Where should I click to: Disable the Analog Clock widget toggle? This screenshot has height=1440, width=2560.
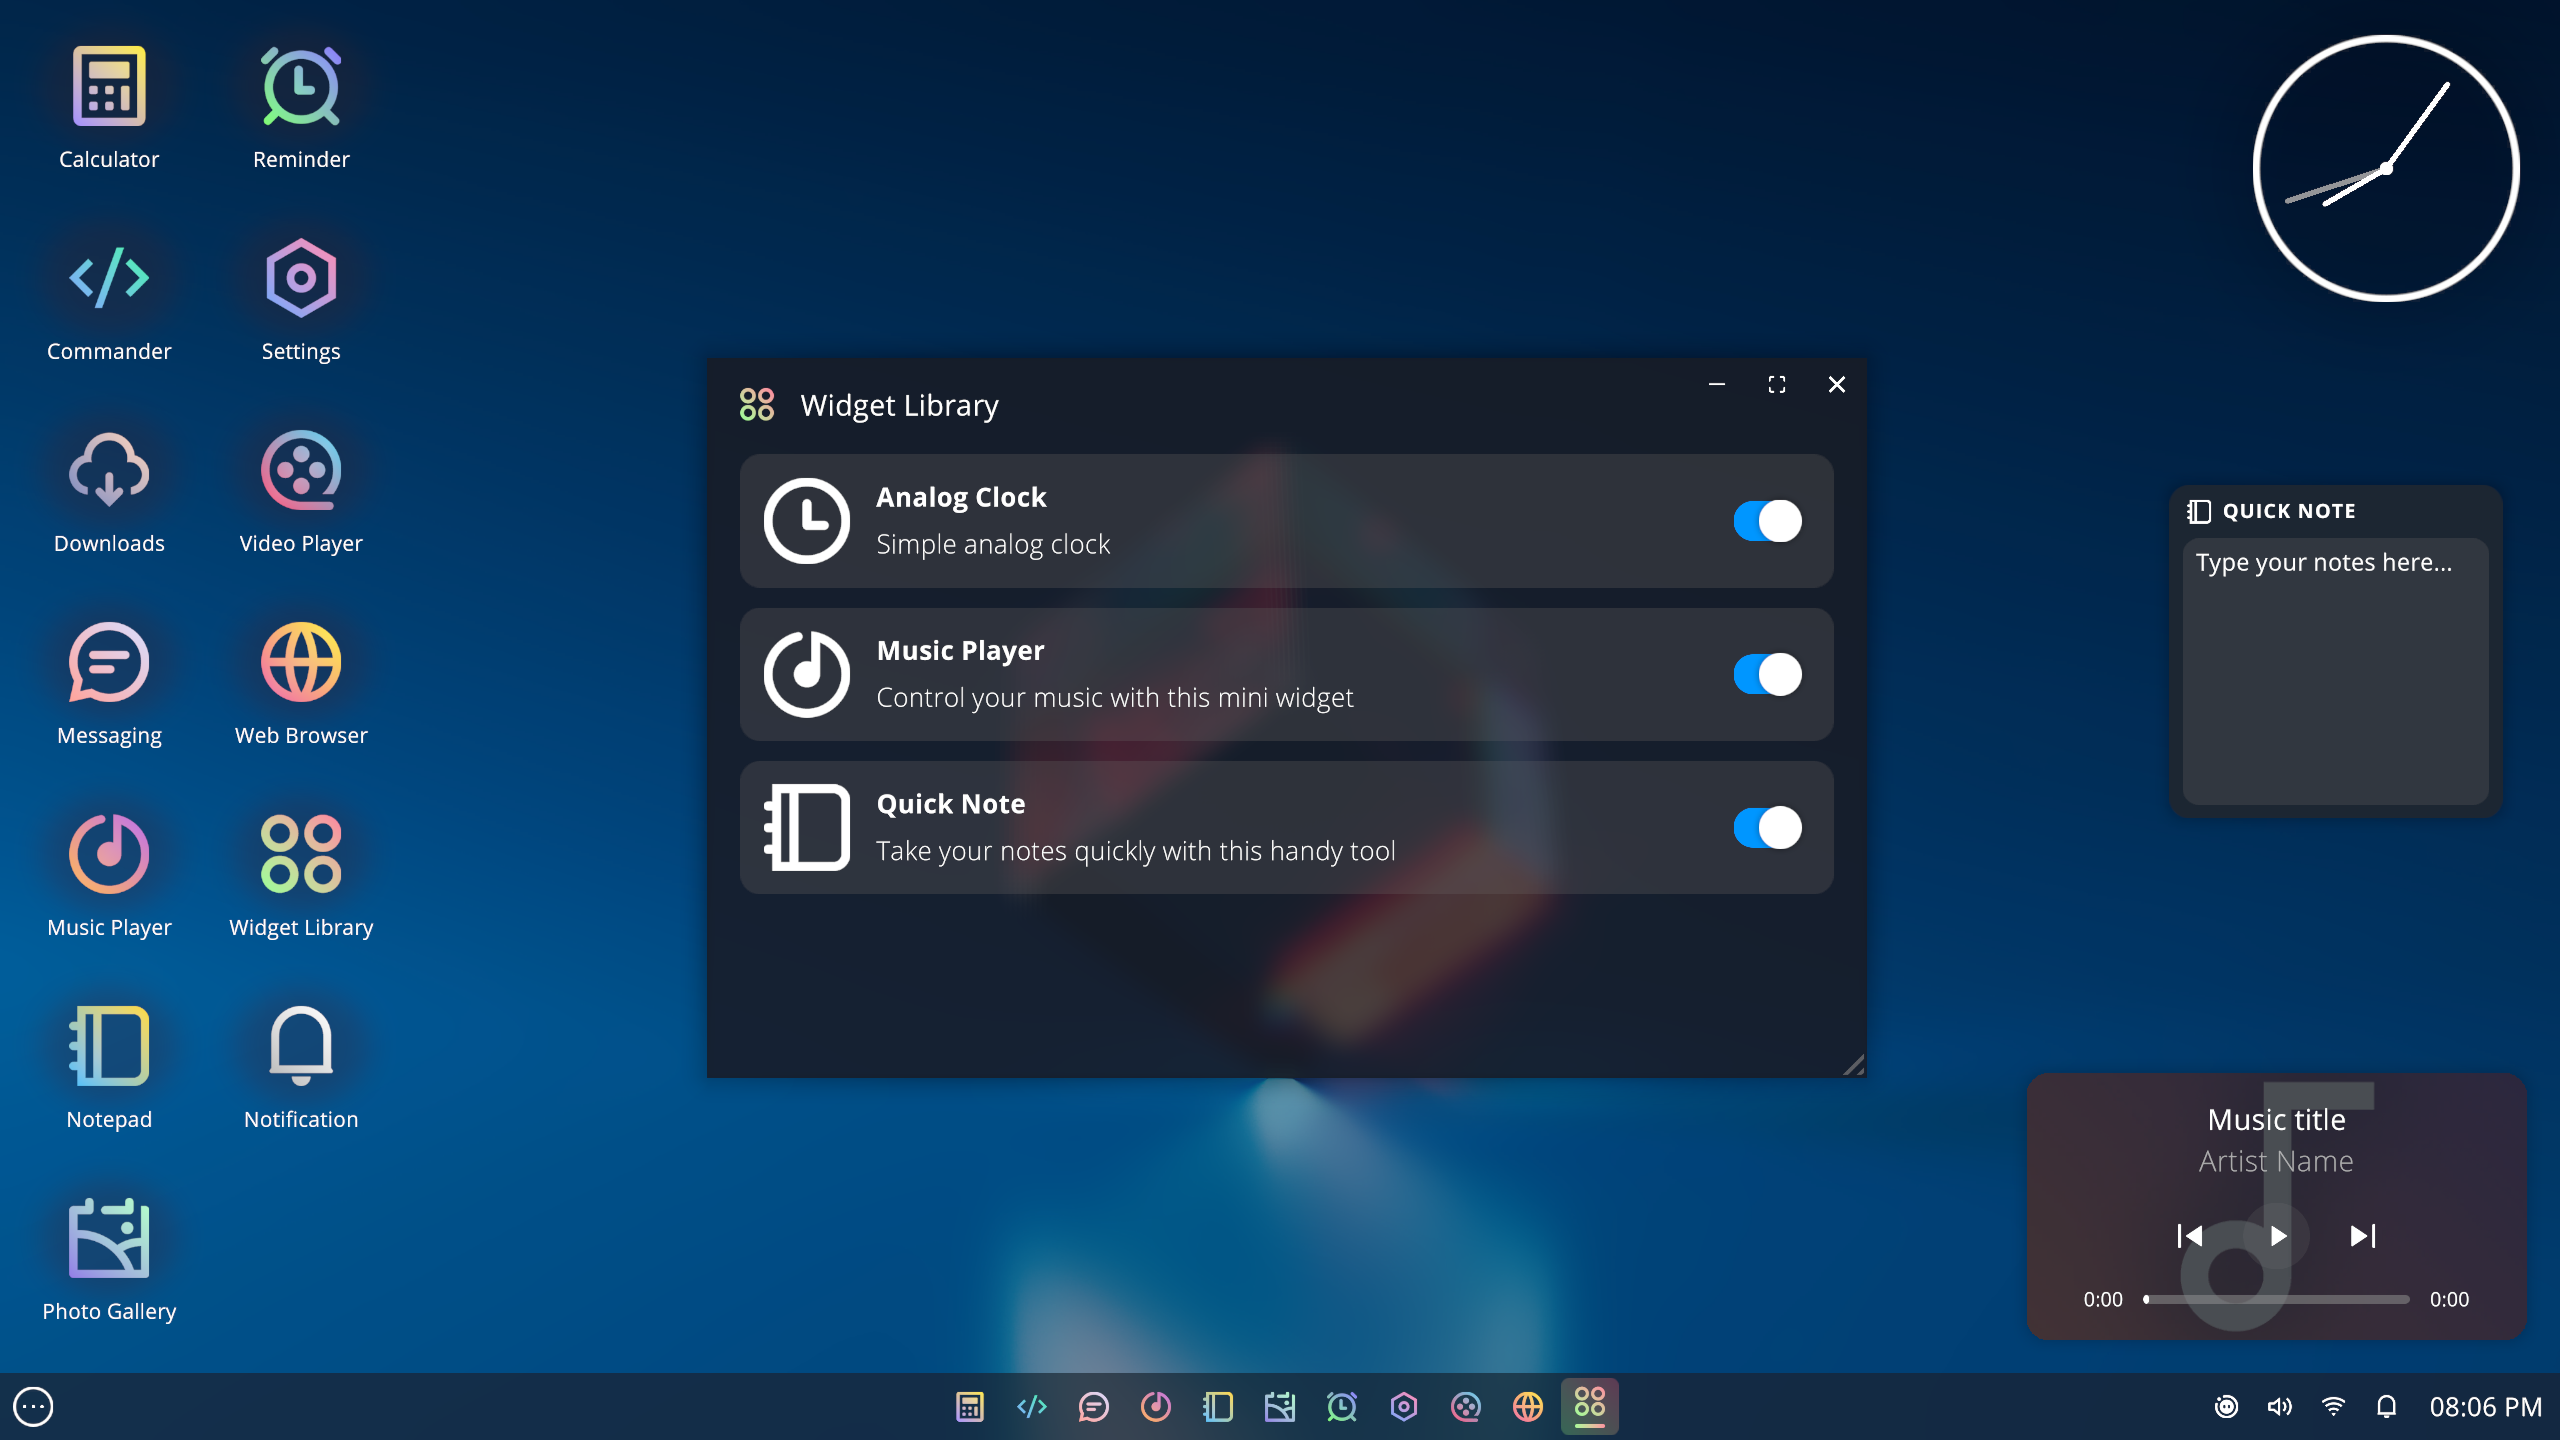[x=1767, y=521]
